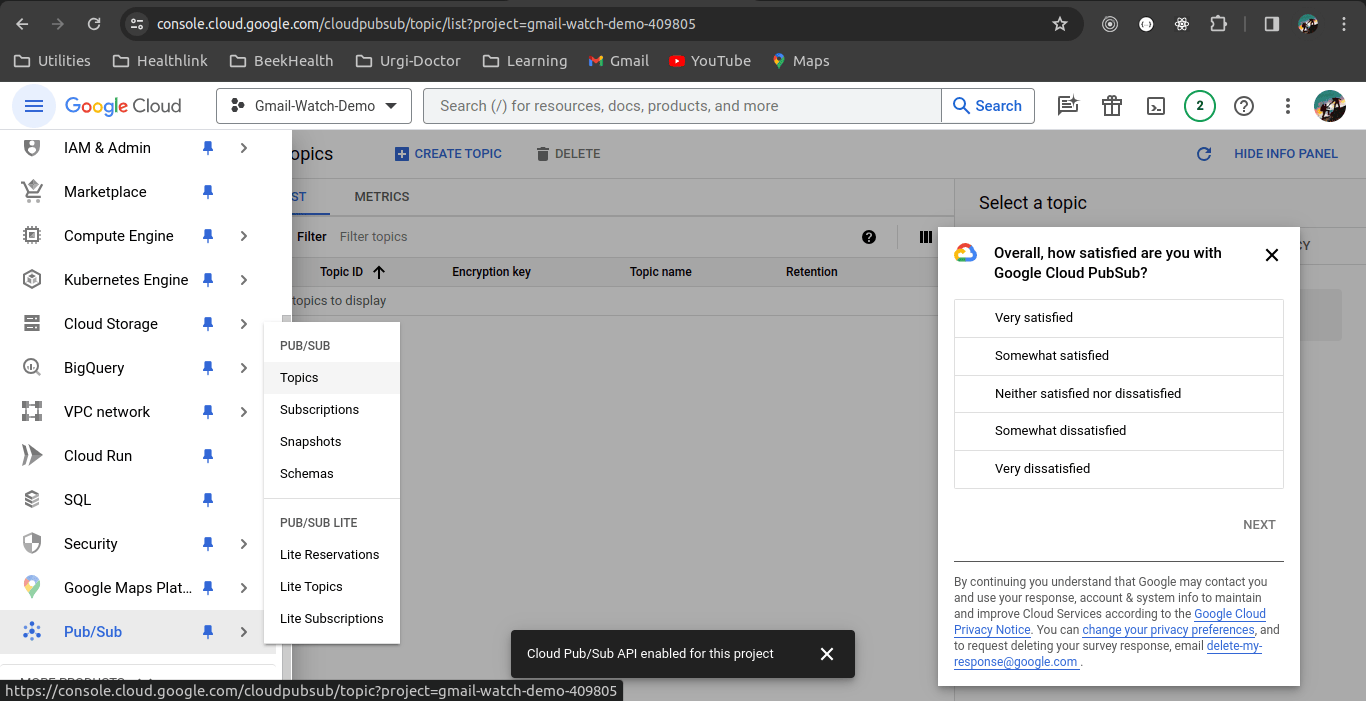Unpin SQL from the navigation menu
This screenshot has width=1366, height=701.
point(207,499)
